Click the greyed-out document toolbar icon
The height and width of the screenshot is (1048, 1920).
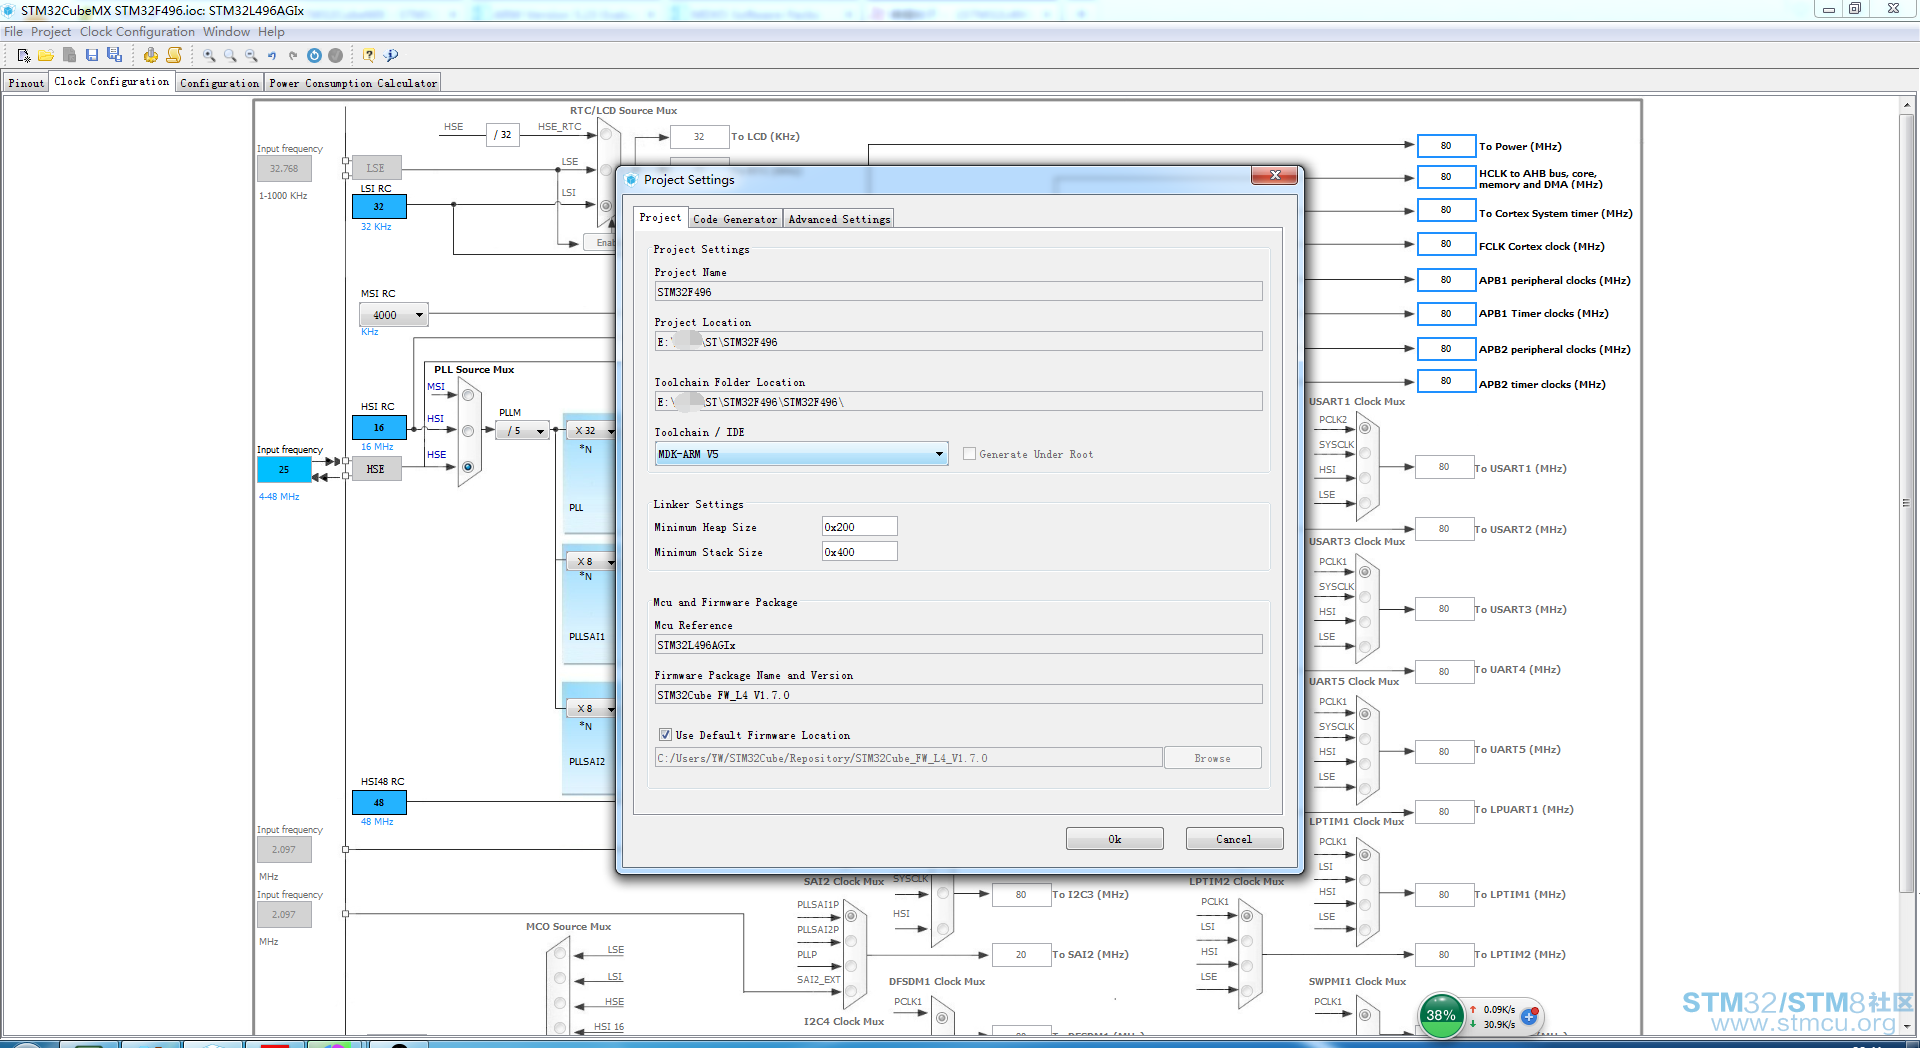tap(69, 55)
